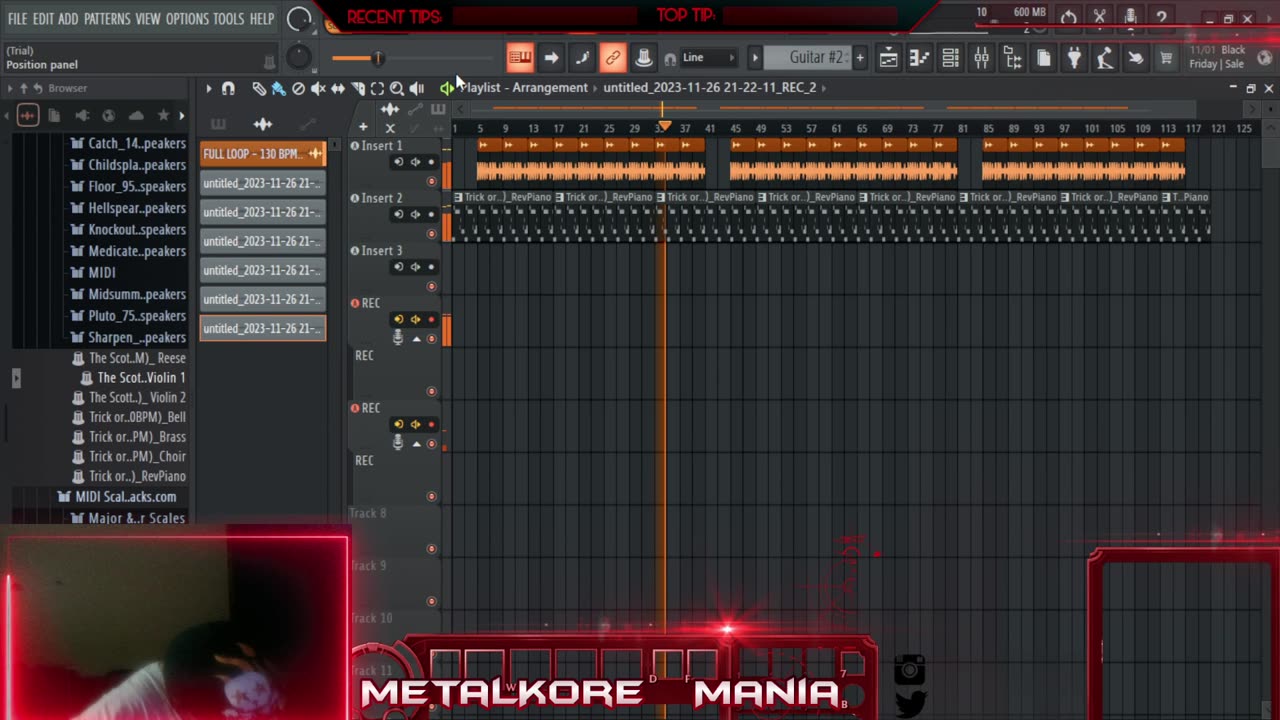1280x720 pixels.
Task: Open the plugin picker plug icon
Action: click(x=1074, y=58)
